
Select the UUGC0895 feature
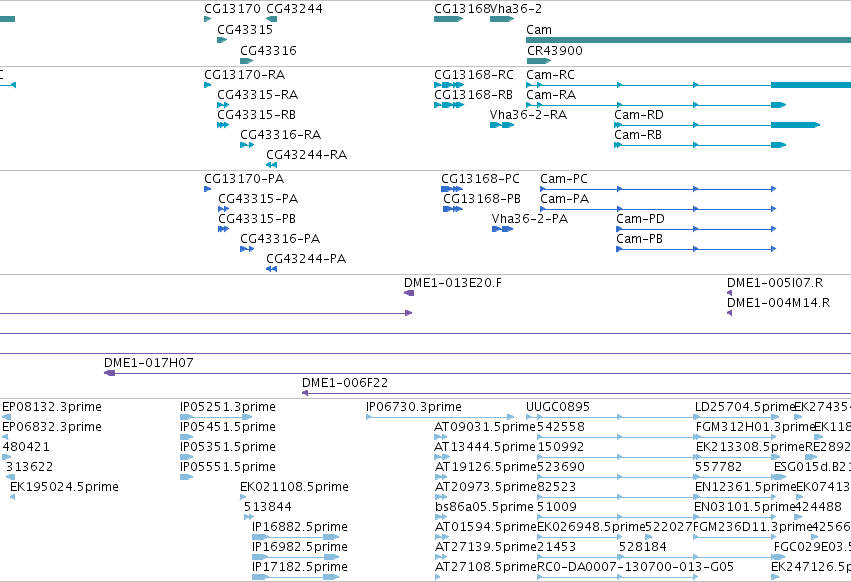pyautogui.click(x=557, y=407)
